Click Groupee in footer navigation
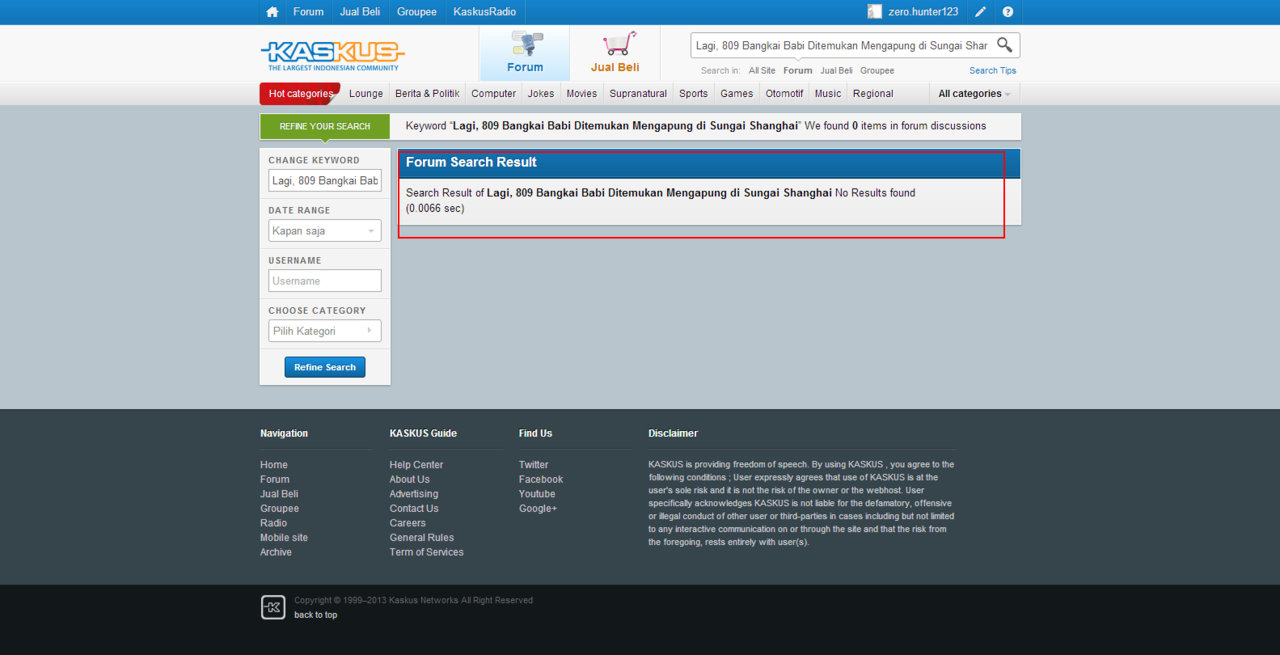Image resolution: width=1280 pixels, height=655 pixels. pos(280,509)
